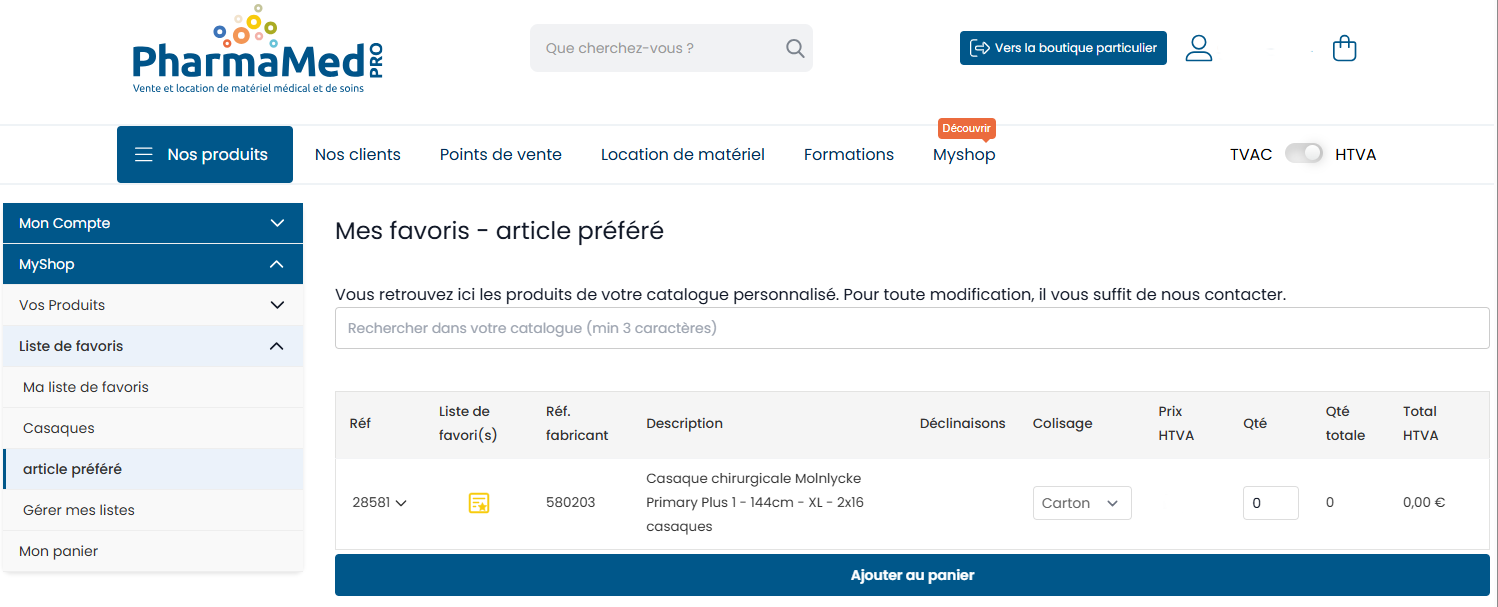This screenshot has height=607, width=1498.
Task: Select Casaques favorites list
Action: pyautogui.click(x=59, y=428)
